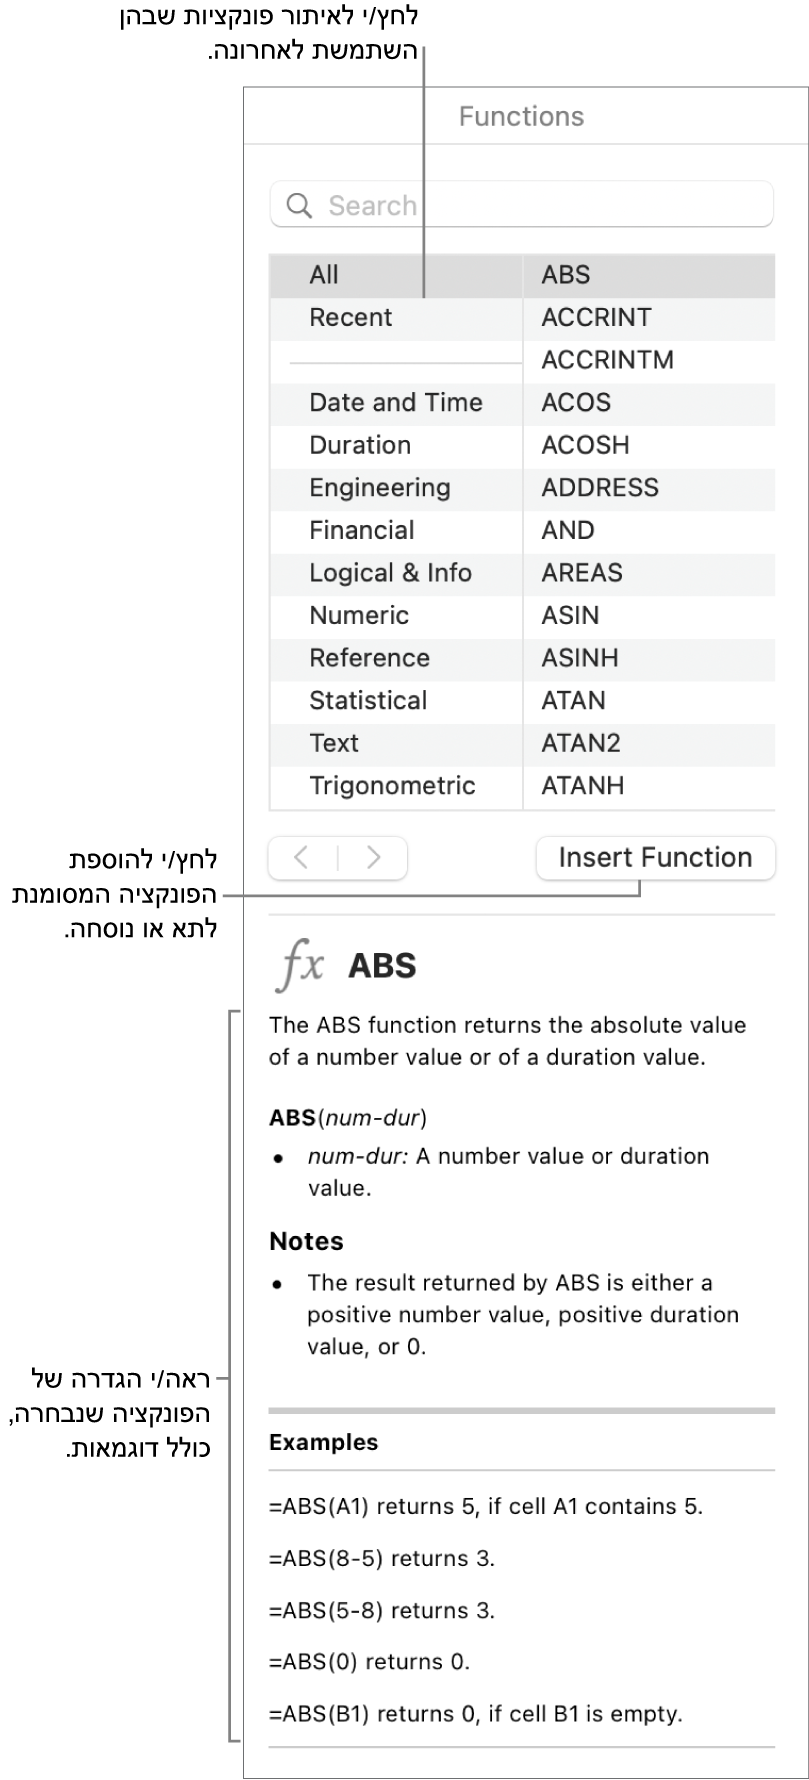
Task: Select the Duration category
Action: pos(360,446)
